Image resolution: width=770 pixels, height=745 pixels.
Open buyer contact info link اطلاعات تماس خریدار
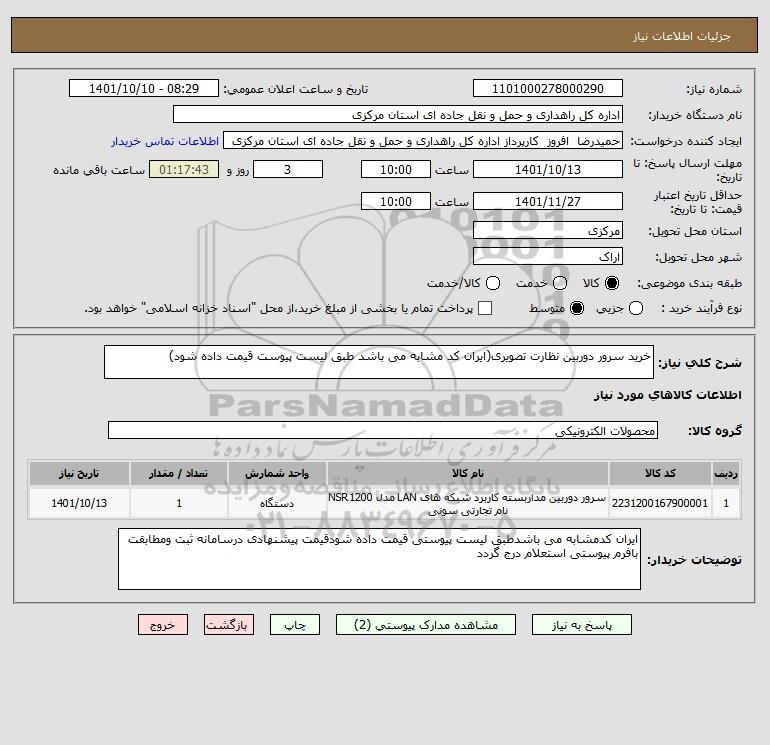click(165, 141)
